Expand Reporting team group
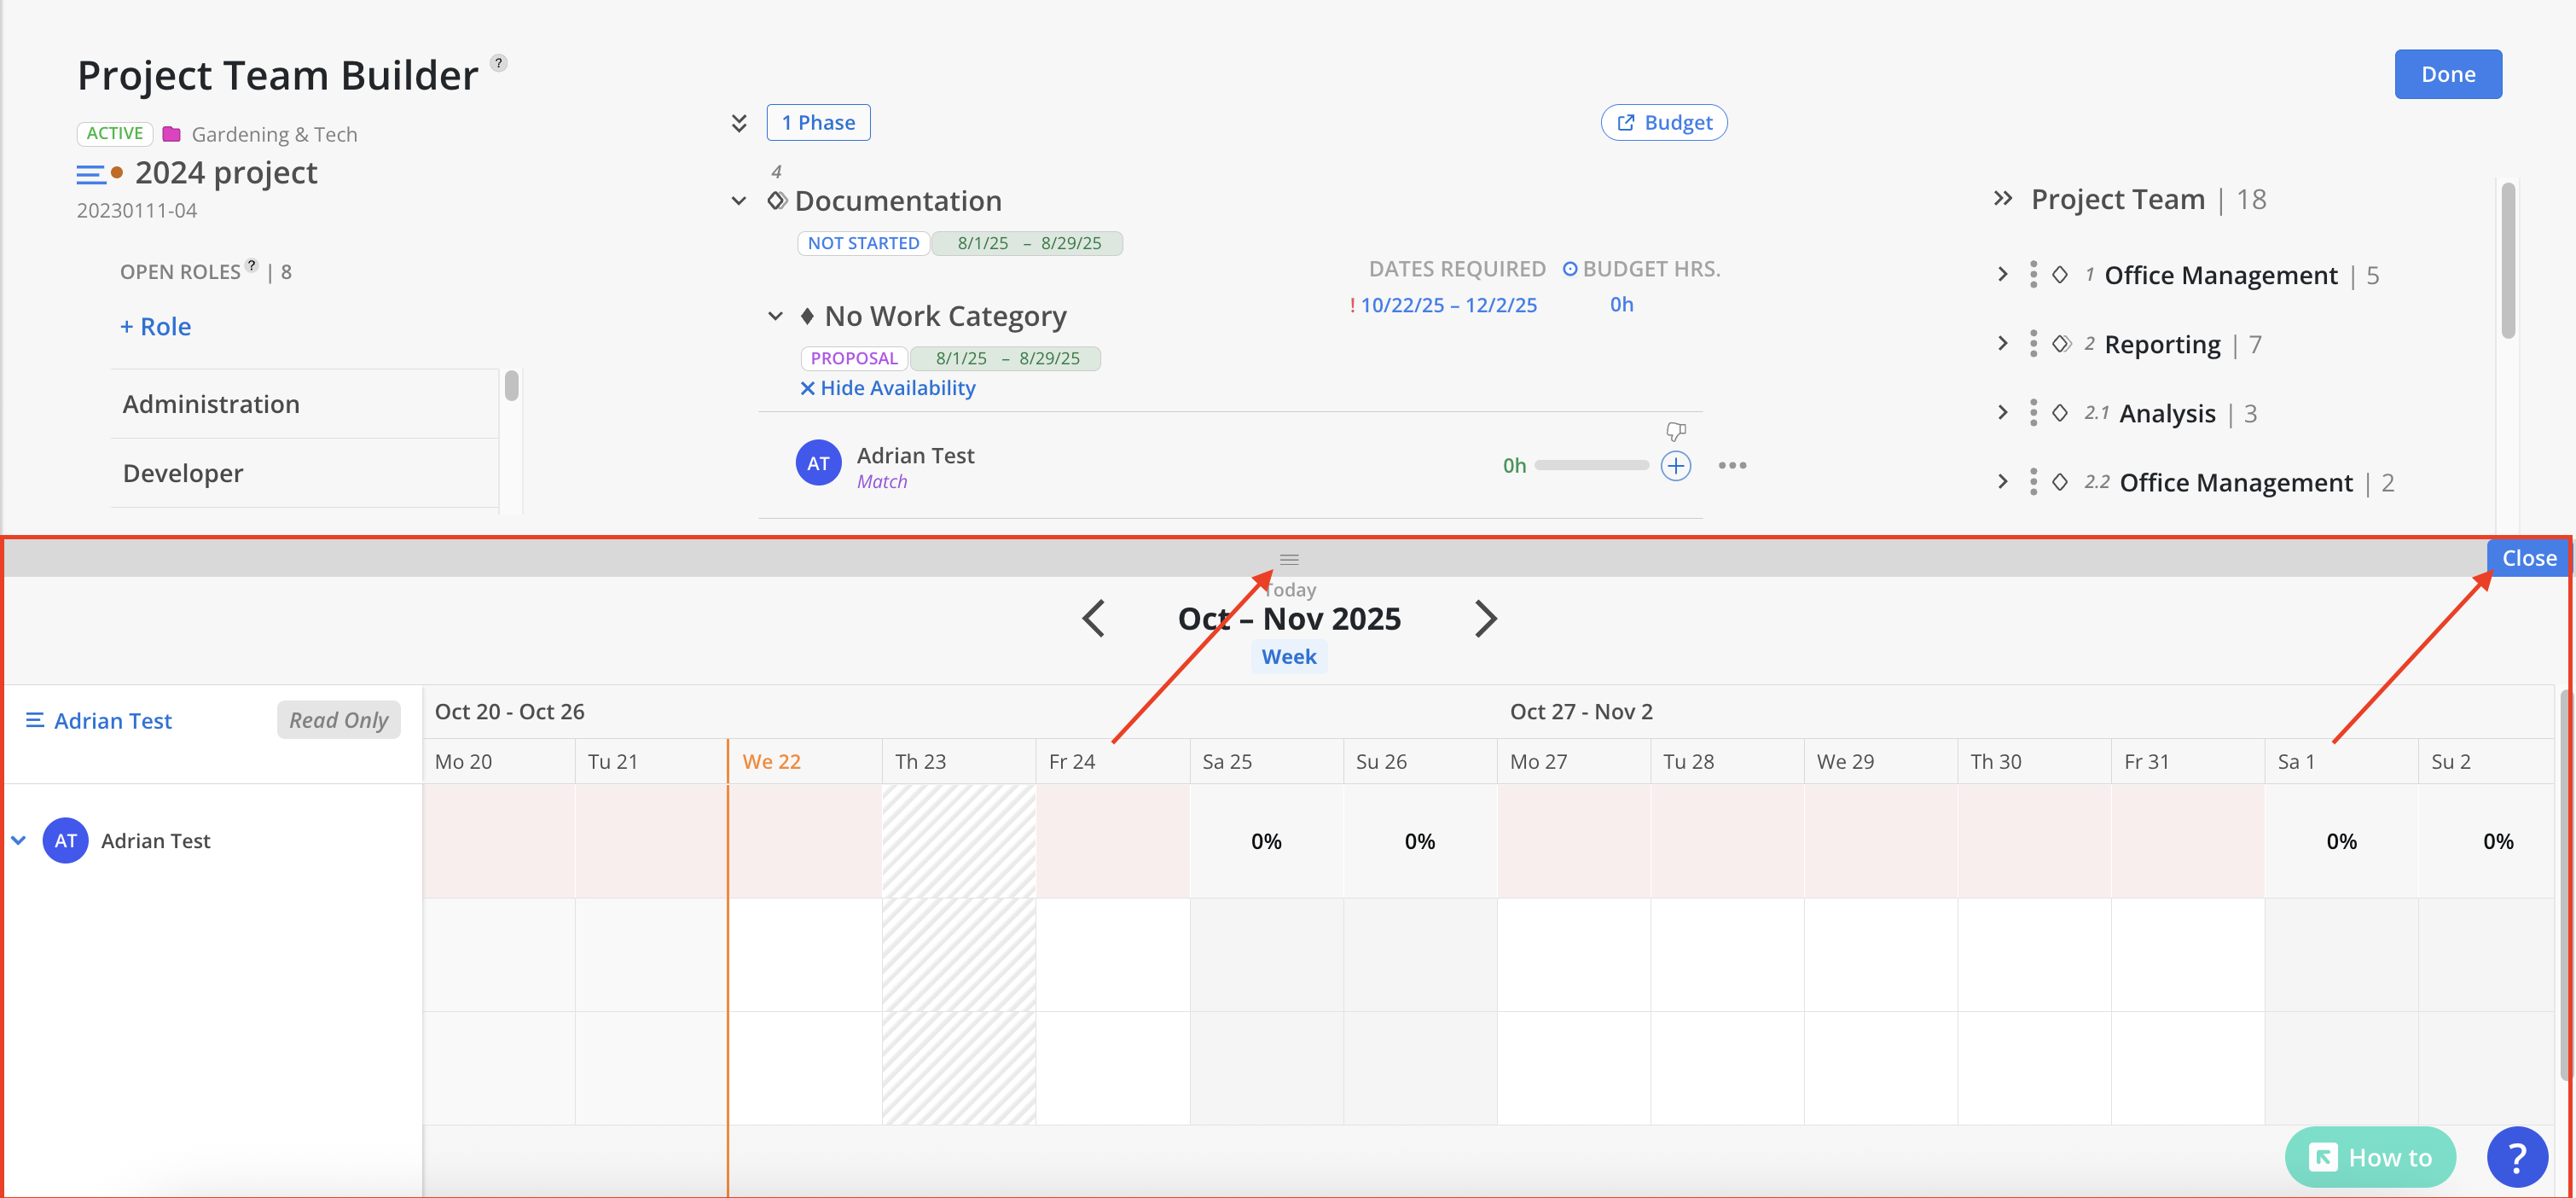The image size is (2576, 1198). [x=2002, y=344]
